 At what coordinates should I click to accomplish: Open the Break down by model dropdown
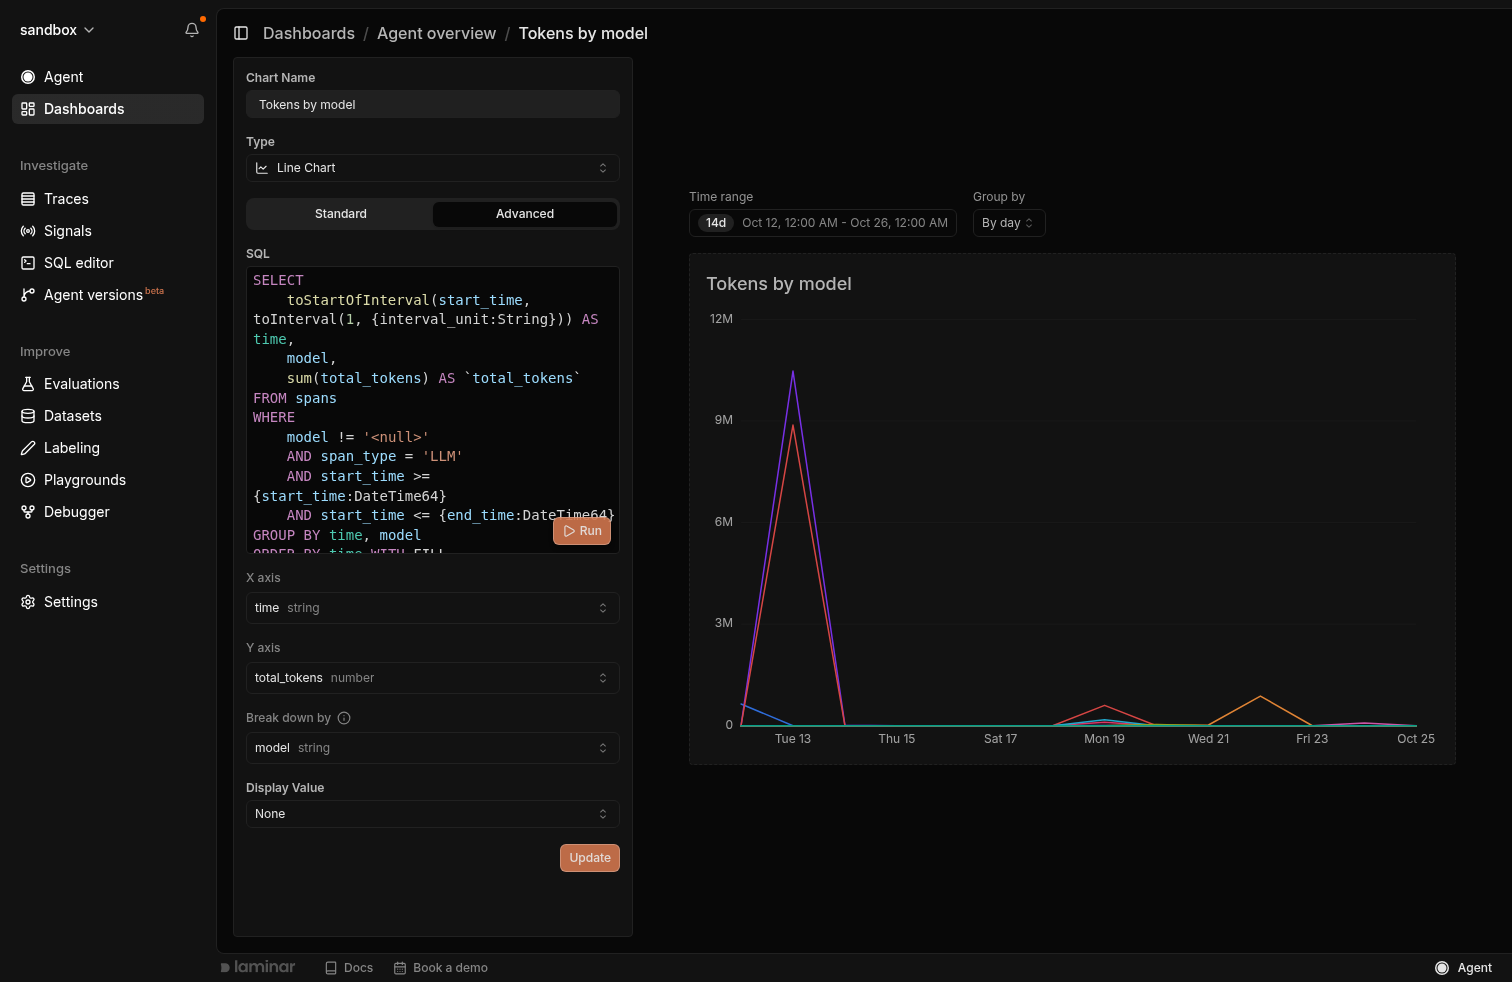coord(432,748)
